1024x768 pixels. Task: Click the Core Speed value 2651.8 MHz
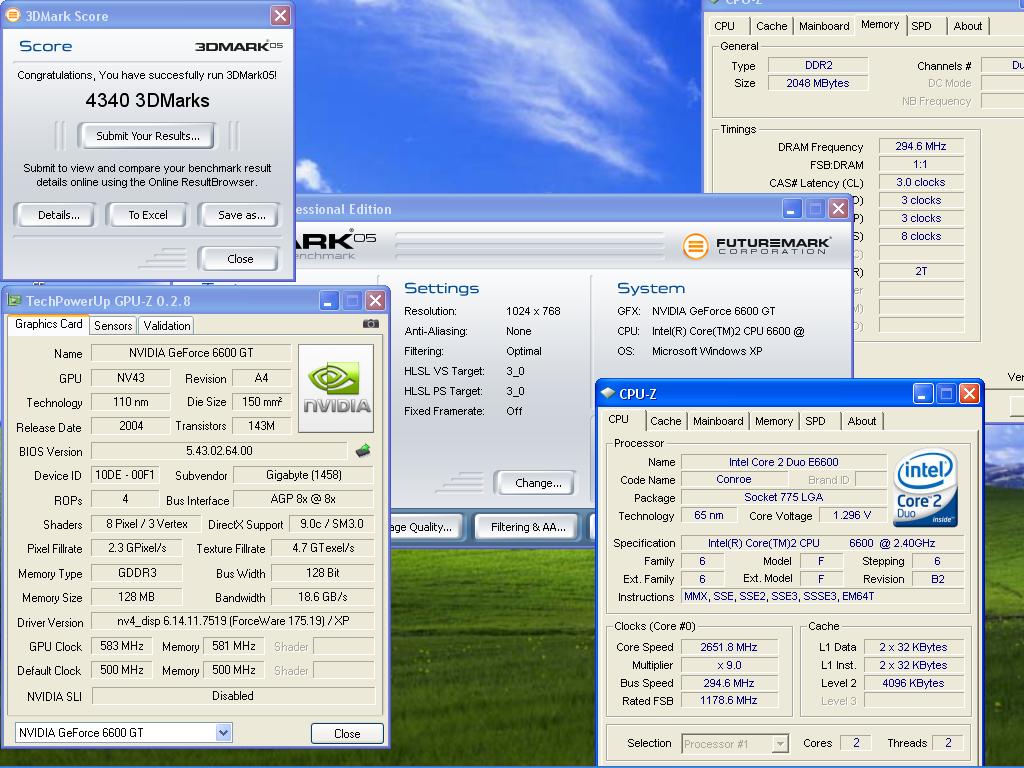click(729, 647)
